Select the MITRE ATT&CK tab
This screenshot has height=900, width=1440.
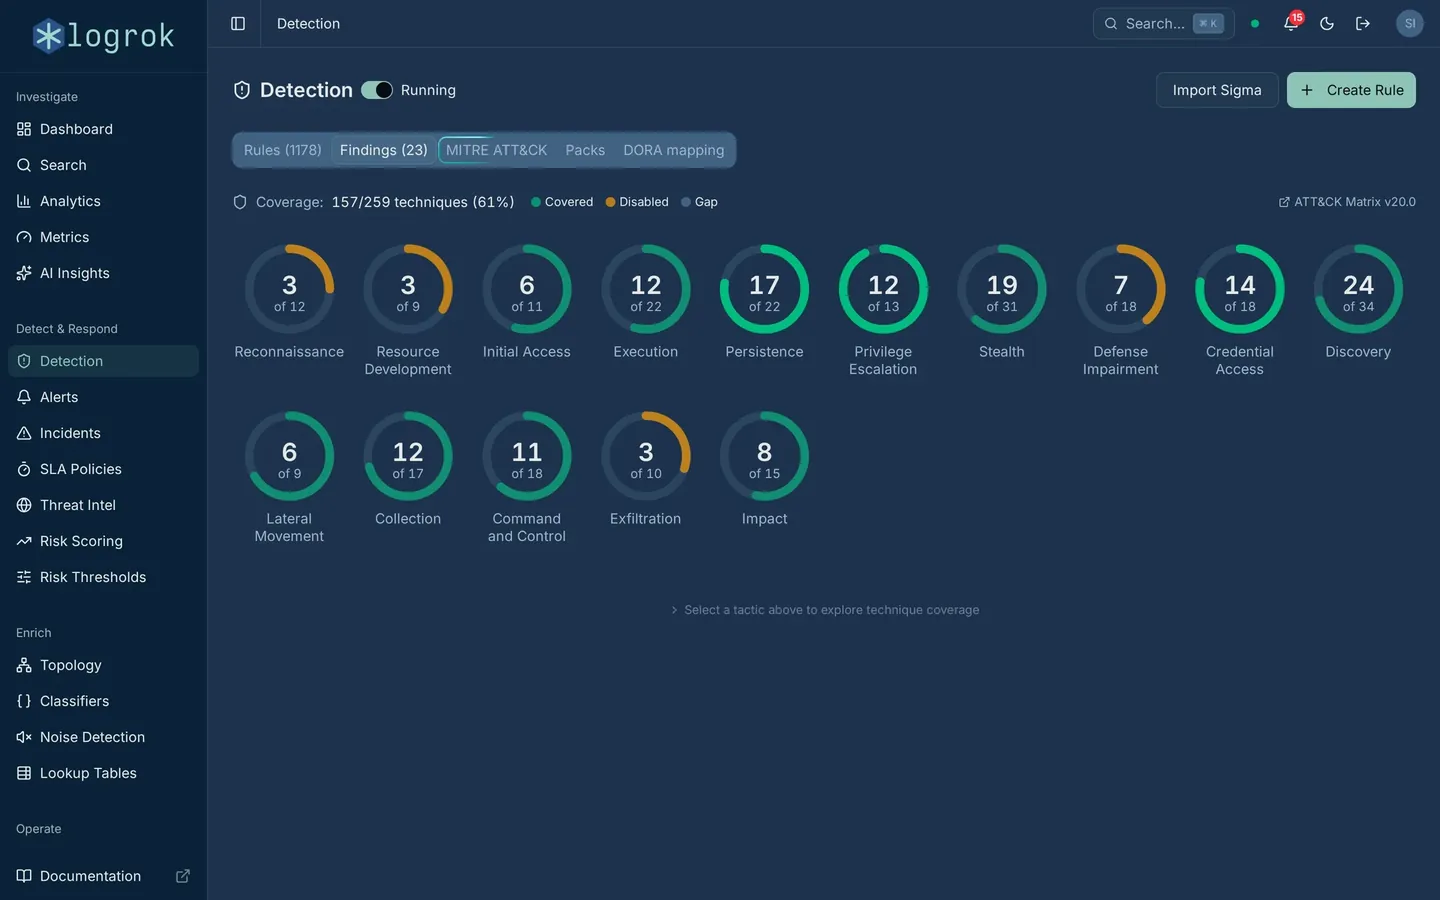point(496,150)
